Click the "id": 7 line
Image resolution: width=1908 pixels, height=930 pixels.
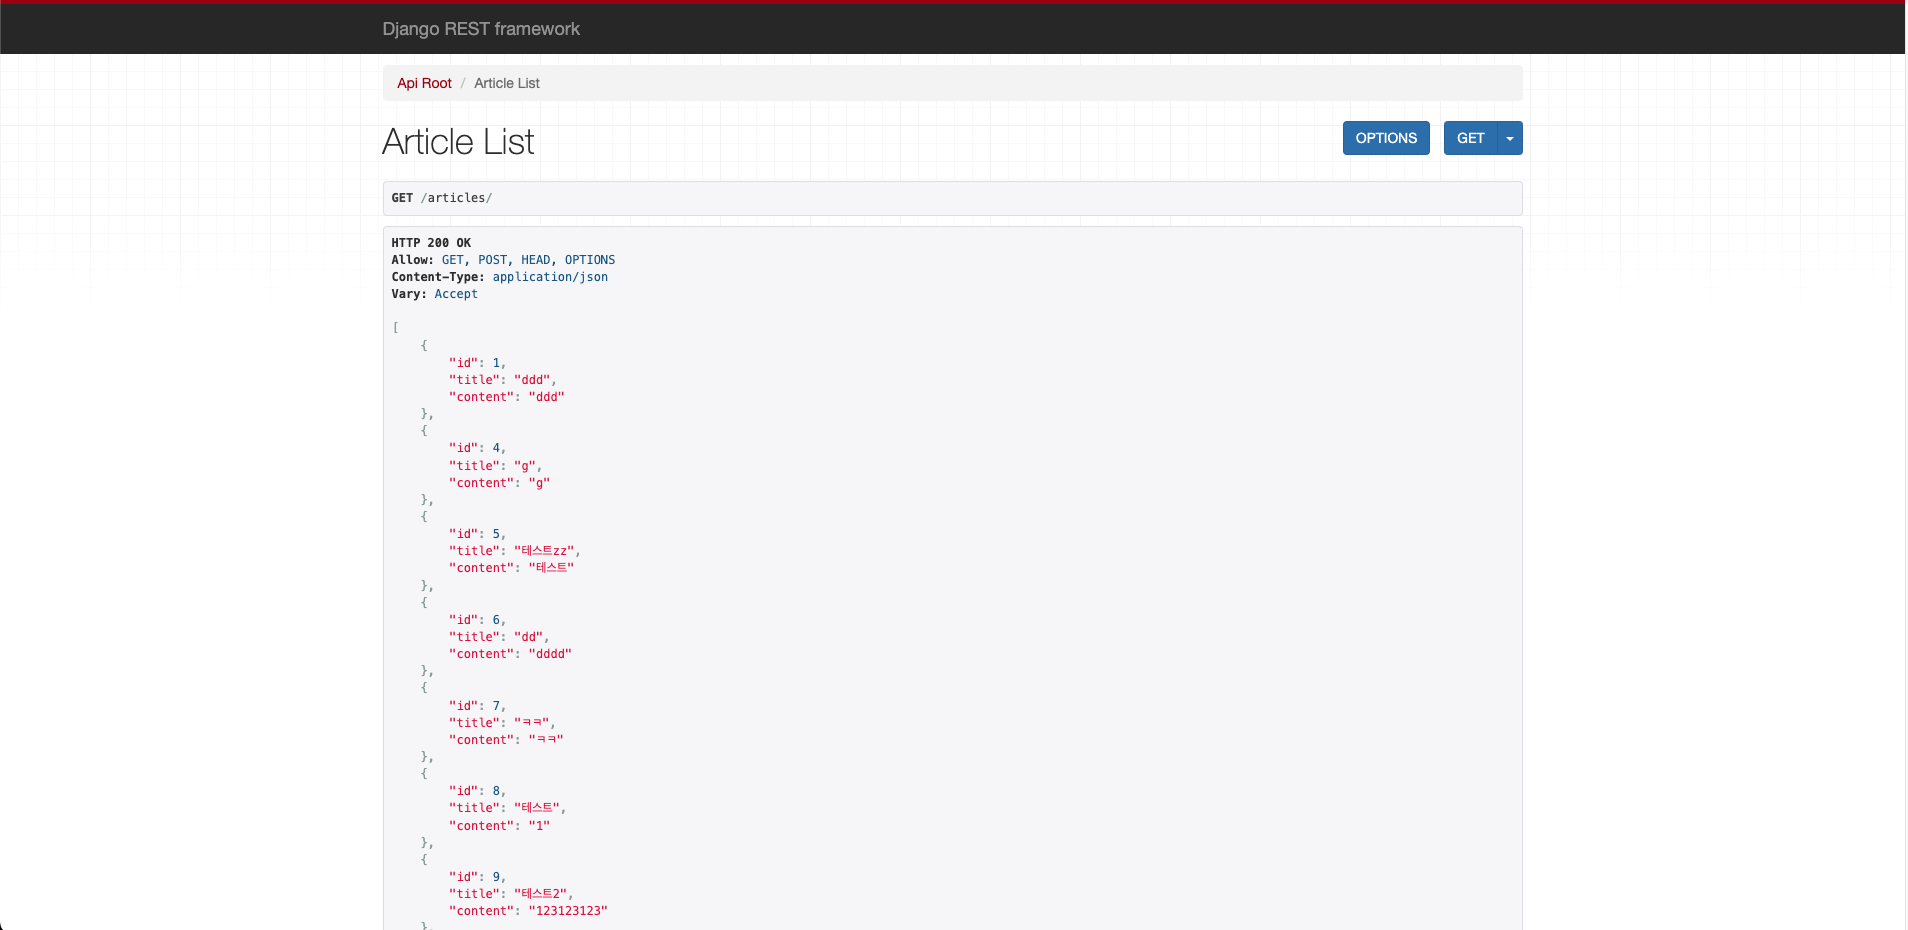[x=478, y=706]
